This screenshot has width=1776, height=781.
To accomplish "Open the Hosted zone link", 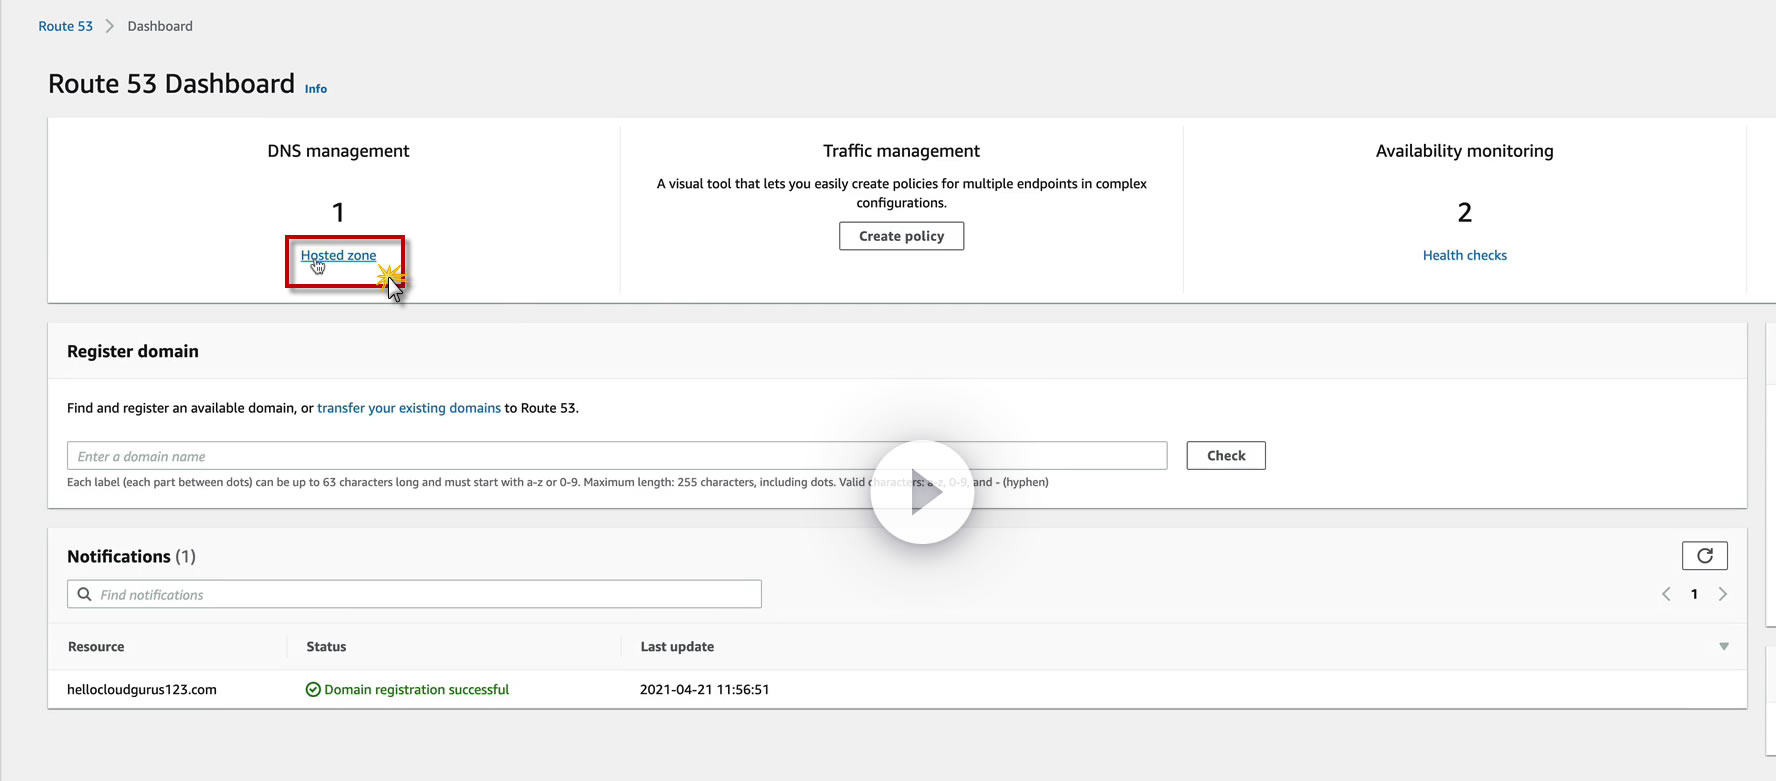I will coord(338,256).
